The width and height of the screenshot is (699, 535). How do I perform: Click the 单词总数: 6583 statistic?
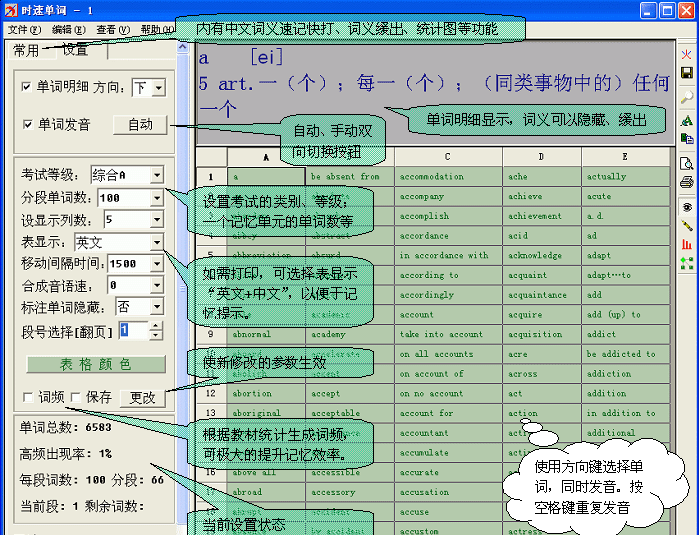pyautogui.click(x=66, y=428)
